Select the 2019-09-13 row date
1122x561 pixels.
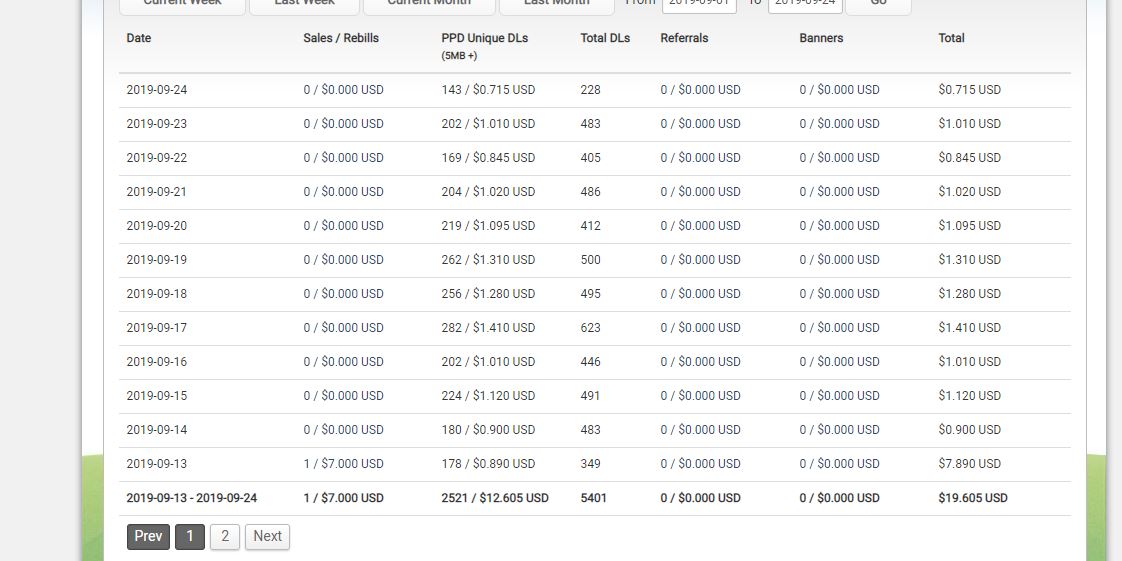tap(157, 464)
